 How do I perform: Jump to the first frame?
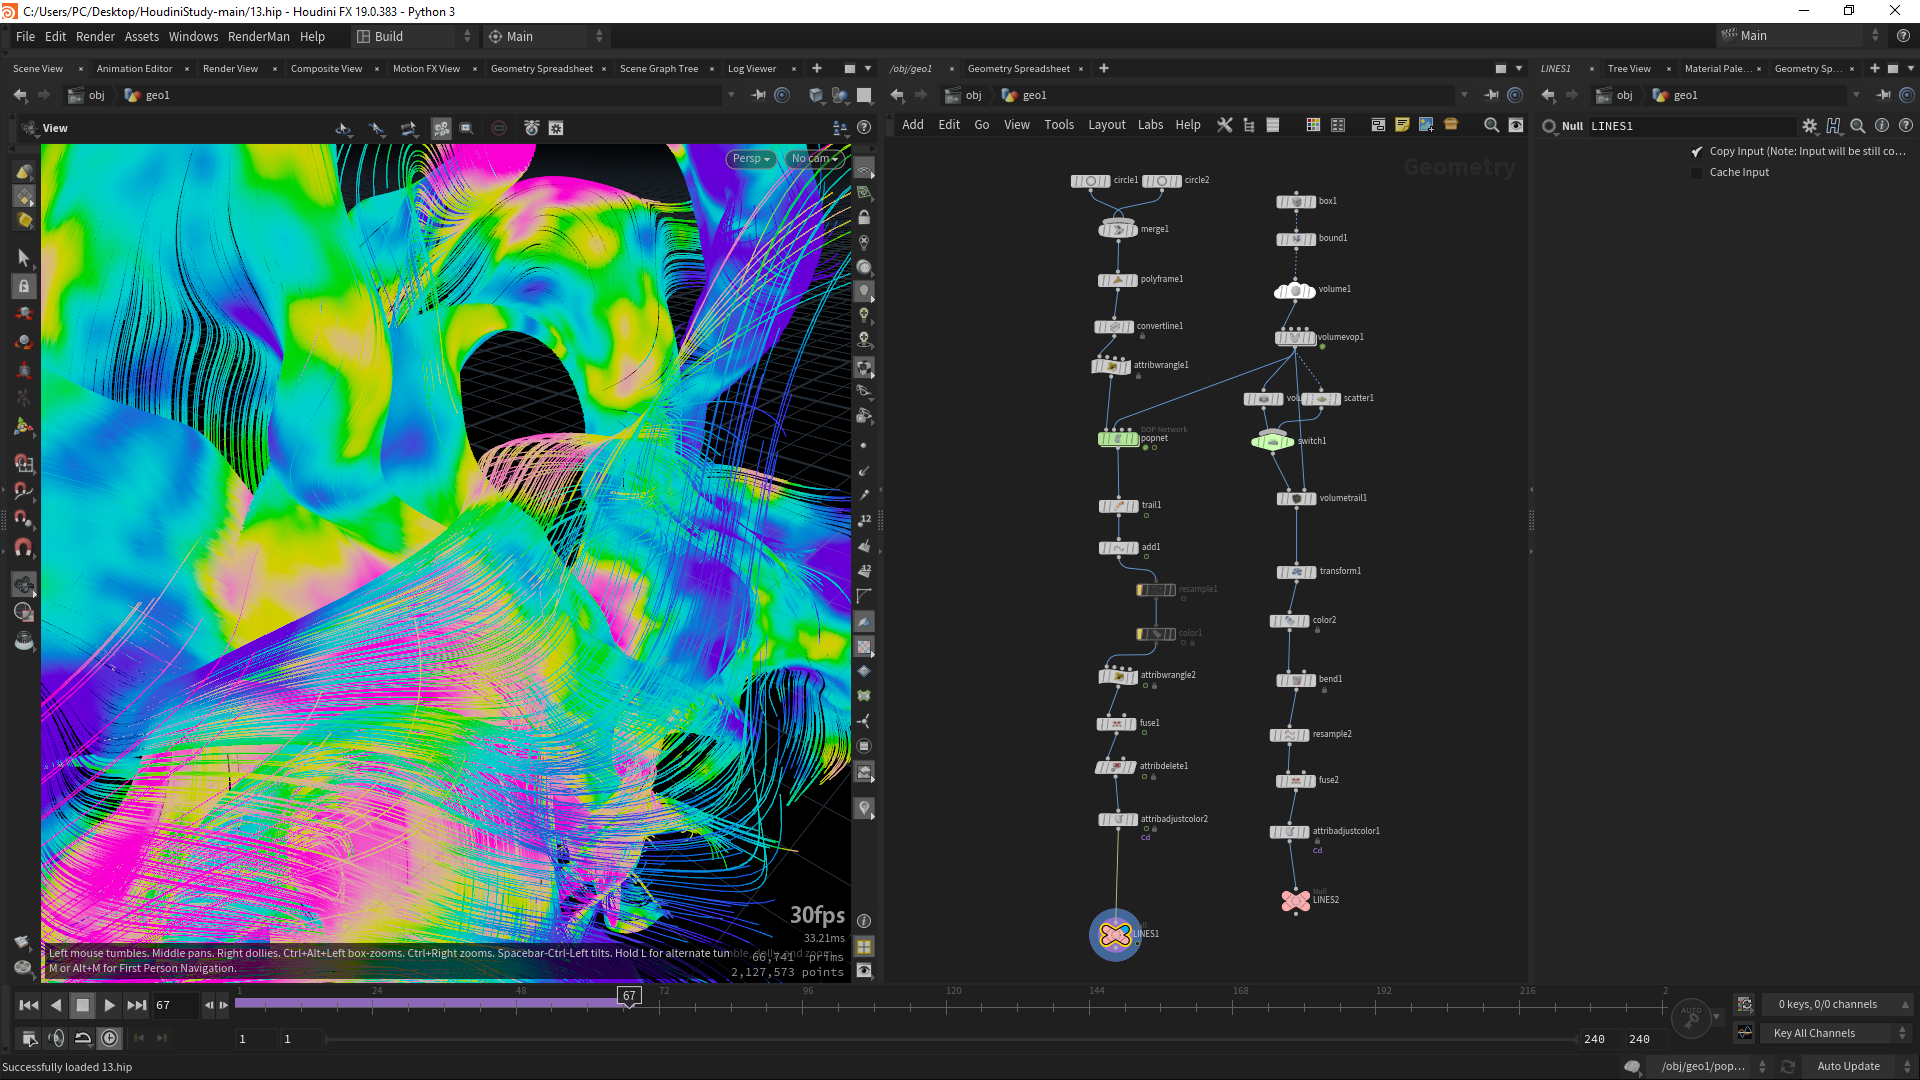[29, 1005]
